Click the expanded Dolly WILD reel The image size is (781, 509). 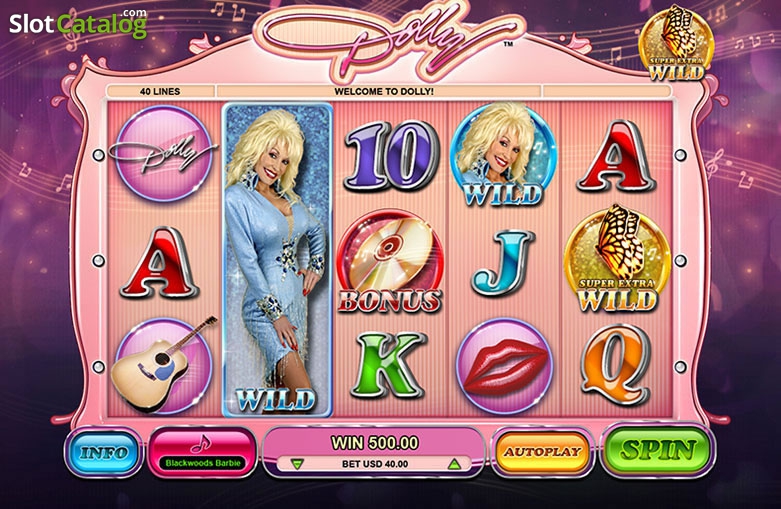(x=277, y=259)
